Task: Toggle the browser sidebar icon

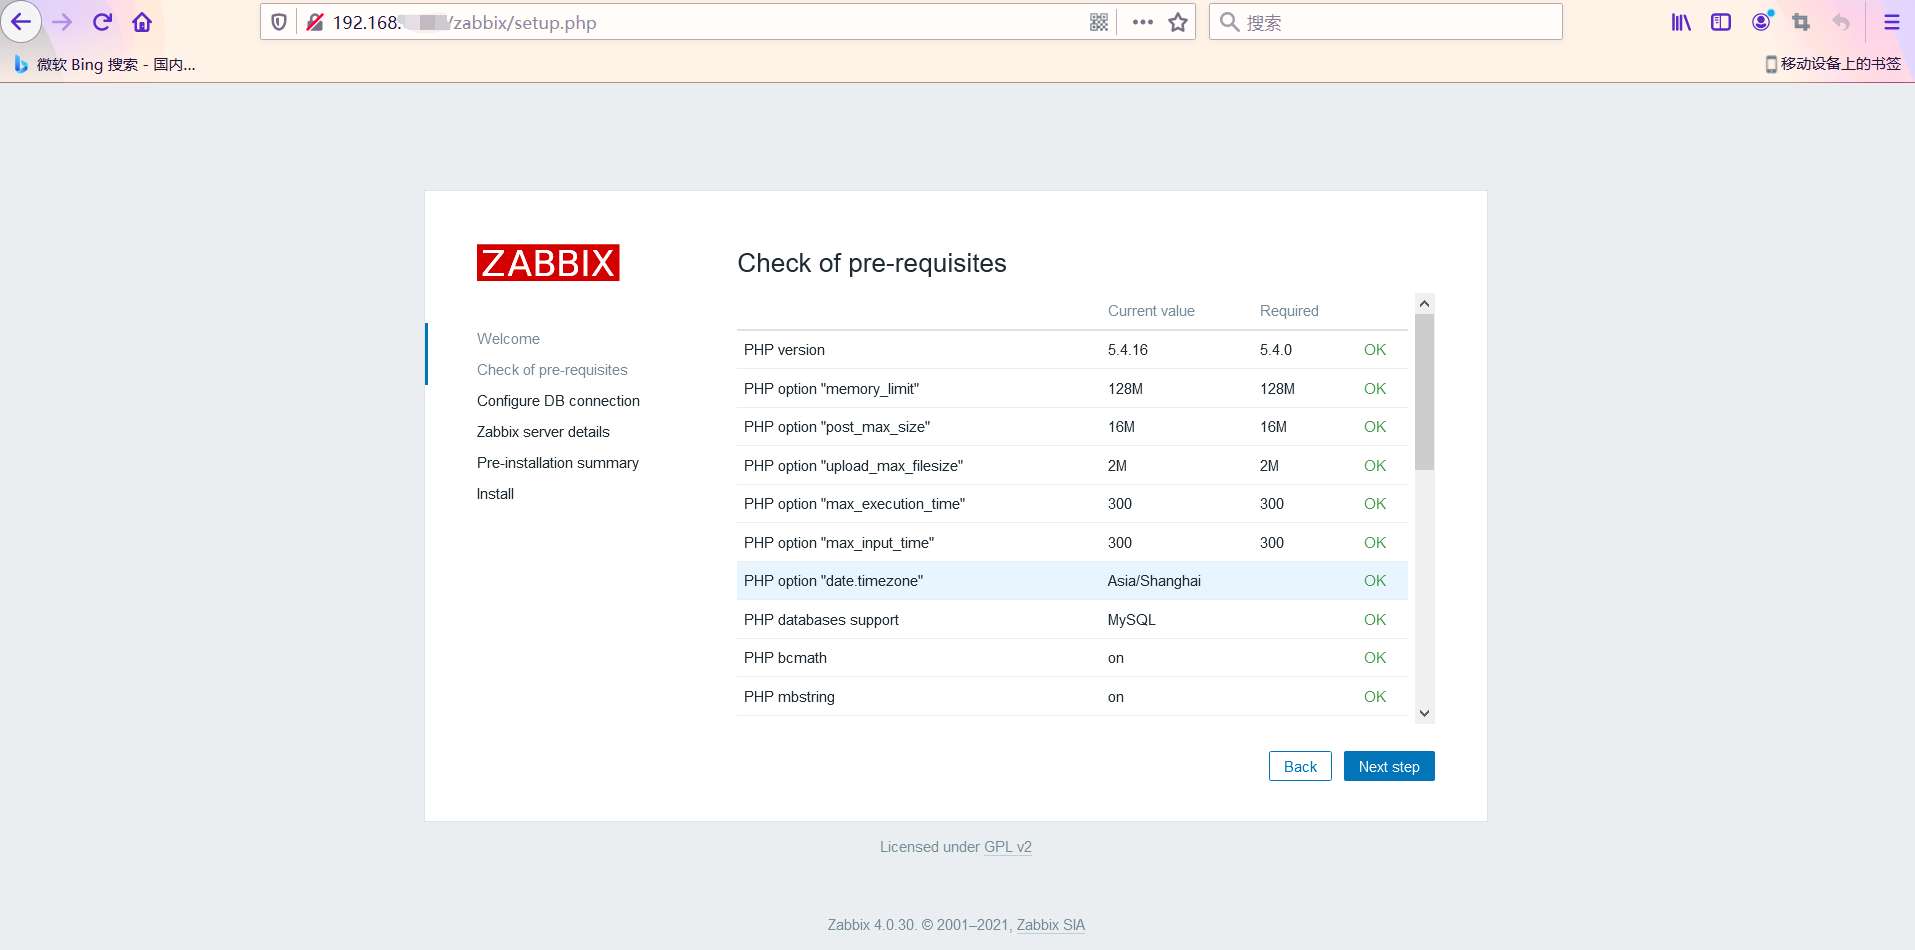Action: 1721,21
